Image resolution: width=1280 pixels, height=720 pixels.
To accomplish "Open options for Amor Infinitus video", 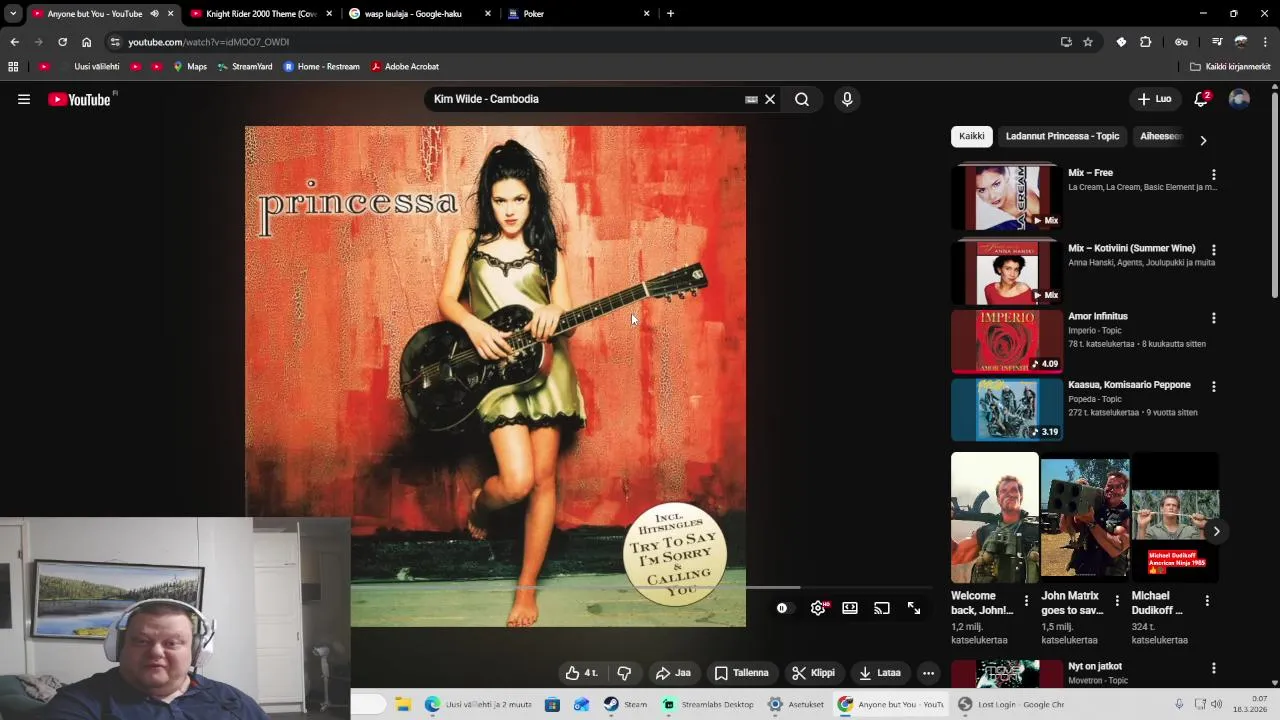I will coord(1214,318).
